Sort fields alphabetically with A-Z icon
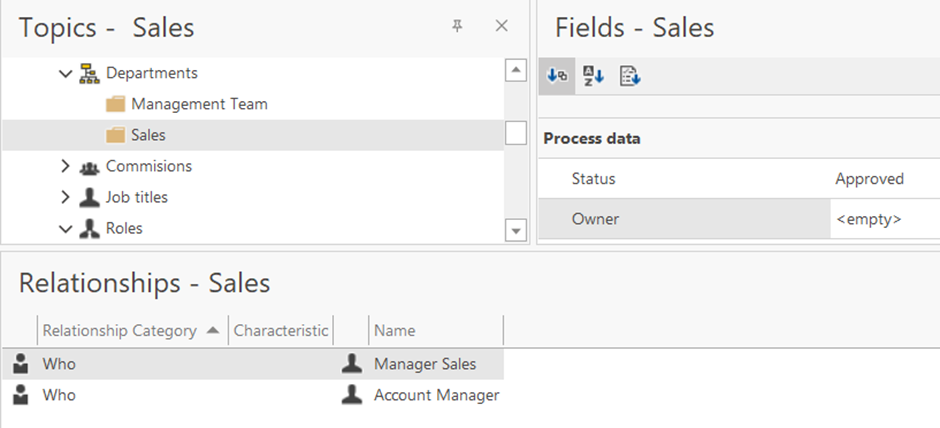Viewport: 940px width, 428px height. [594, 76]
